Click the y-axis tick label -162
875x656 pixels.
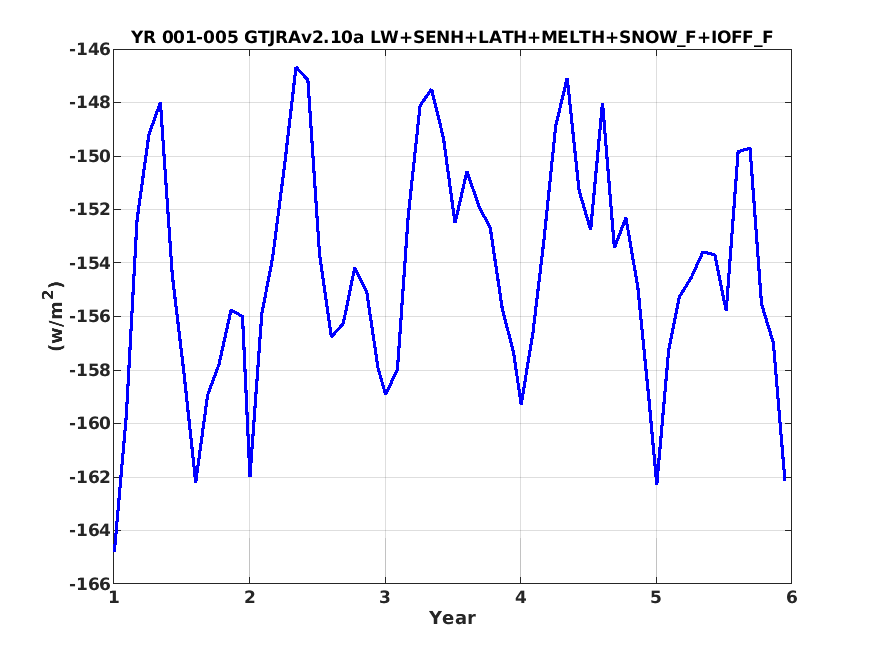click(90, 477)
